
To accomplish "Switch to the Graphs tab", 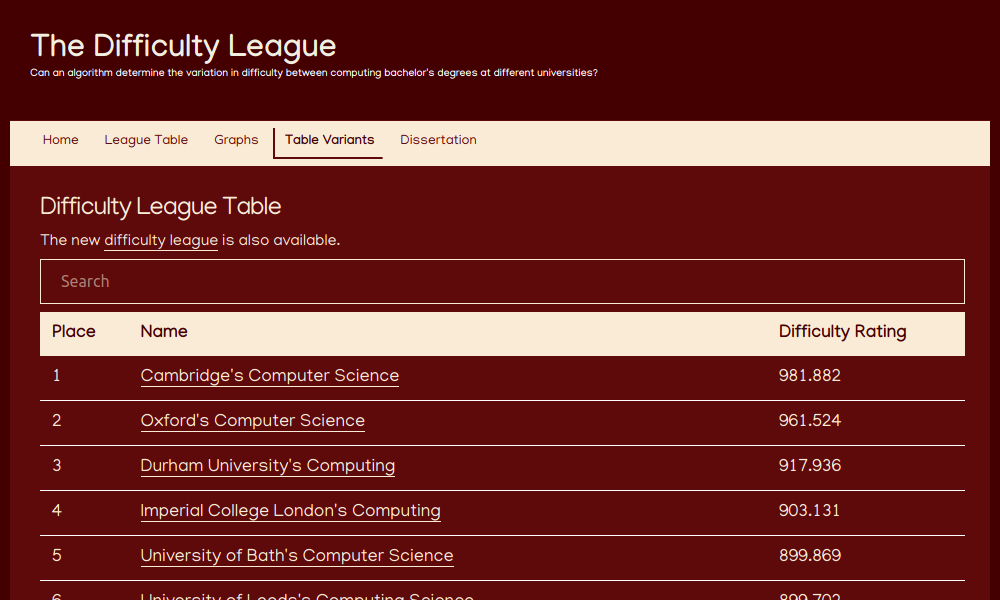I will tap(236, 140).
